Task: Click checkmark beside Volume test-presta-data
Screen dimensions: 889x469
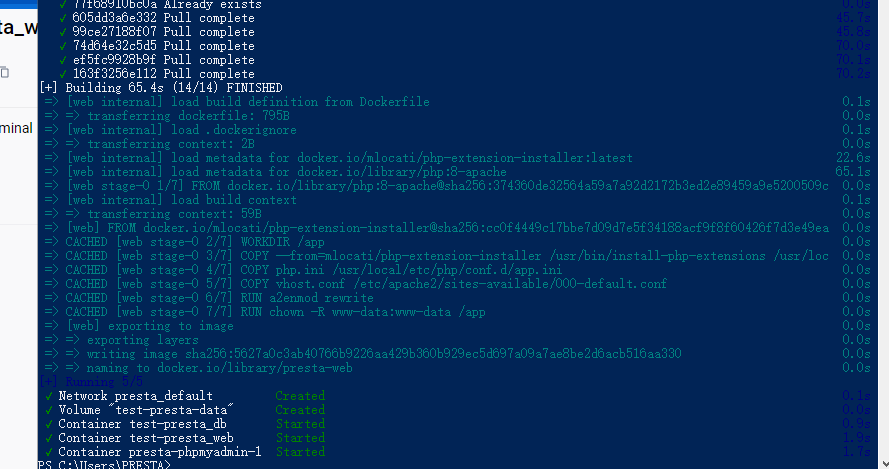Action: tap(49, 410)
